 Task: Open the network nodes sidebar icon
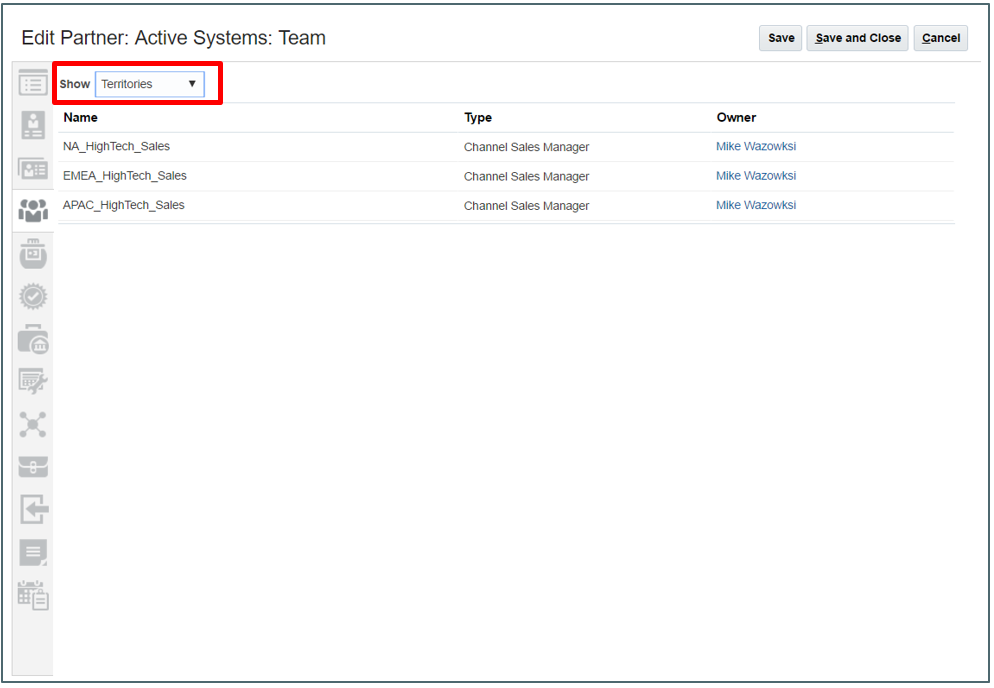tap(33, 424)
